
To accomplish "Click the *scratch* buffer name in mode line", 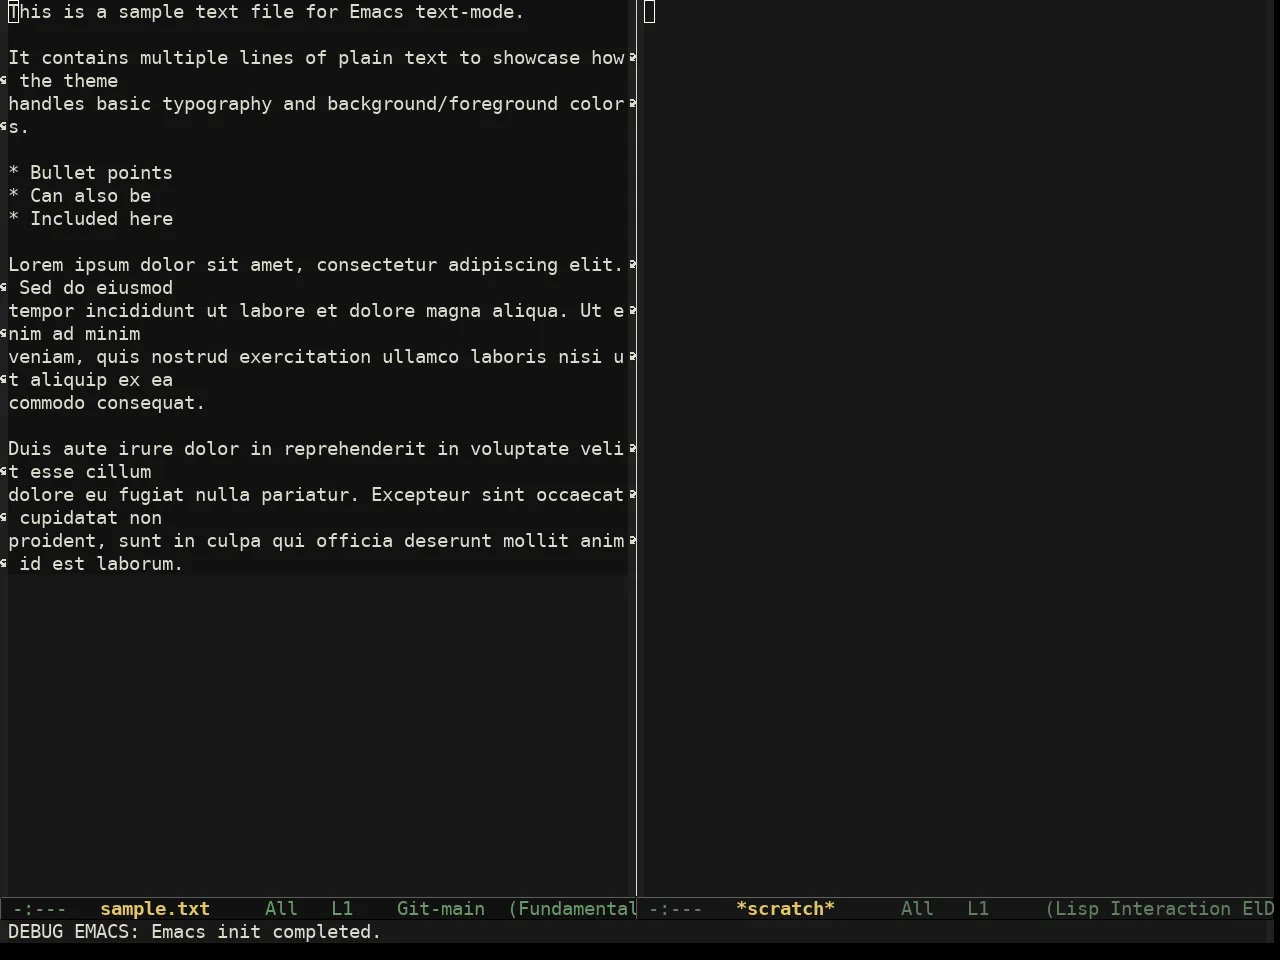I will [x=785, y=909].
